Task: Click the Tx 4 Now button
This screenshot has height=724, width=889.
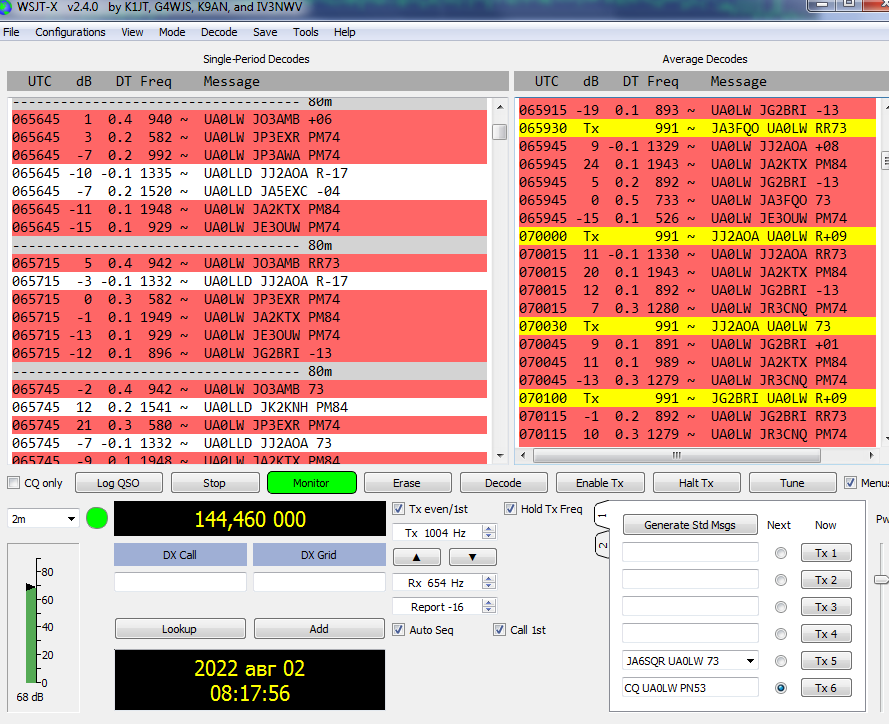Action: point(826,634)
